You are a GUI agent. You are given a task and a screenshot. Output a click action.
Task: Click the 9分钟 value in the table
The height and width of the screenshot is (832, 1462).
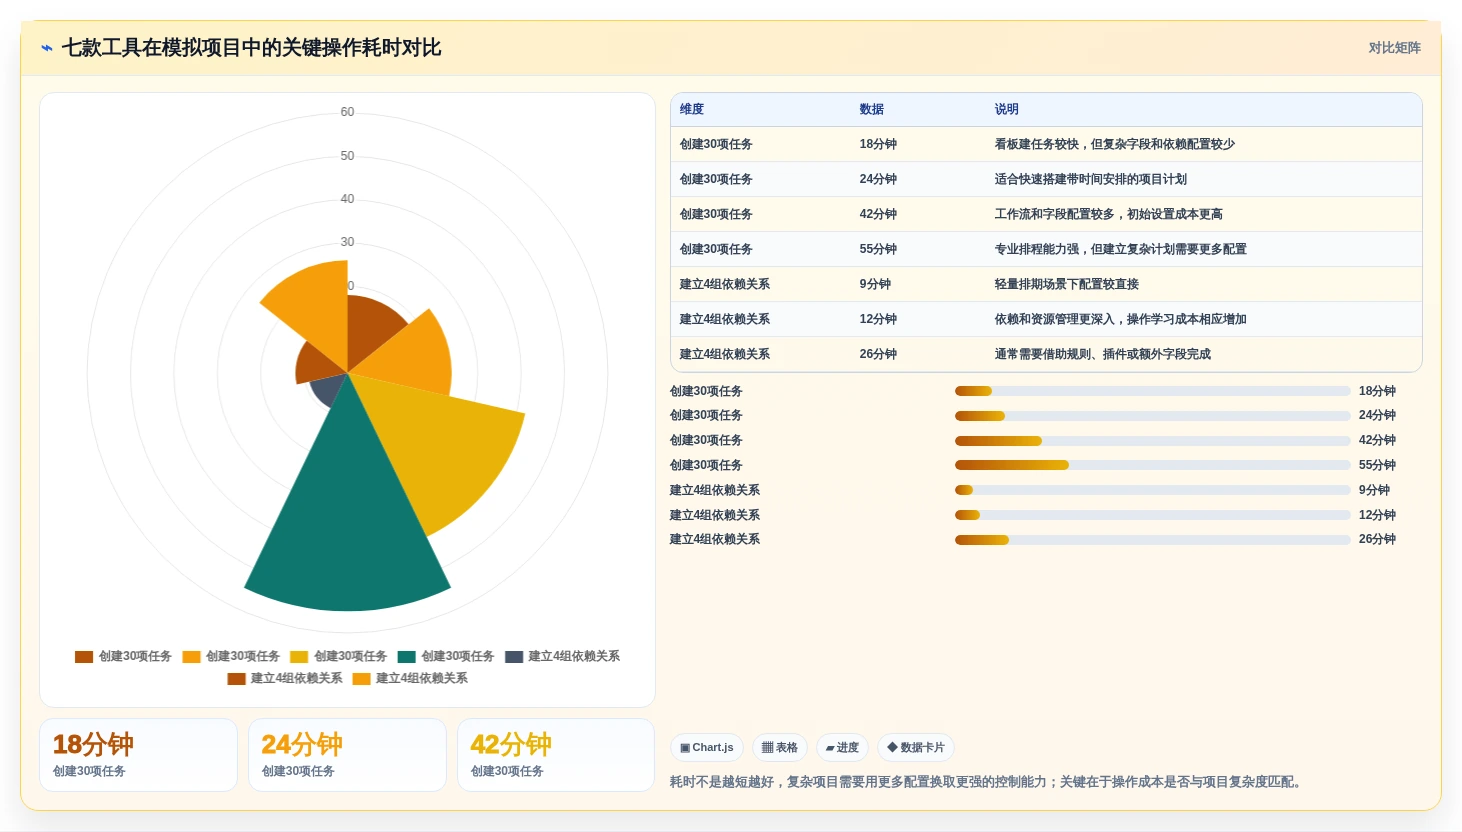[x=875, y=285]
